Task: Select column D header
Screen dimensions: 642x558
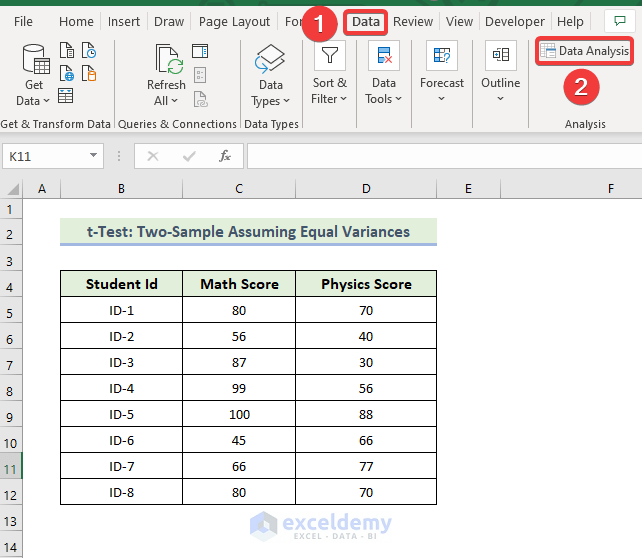Action: pyautogui.click(x=366, y=189)
